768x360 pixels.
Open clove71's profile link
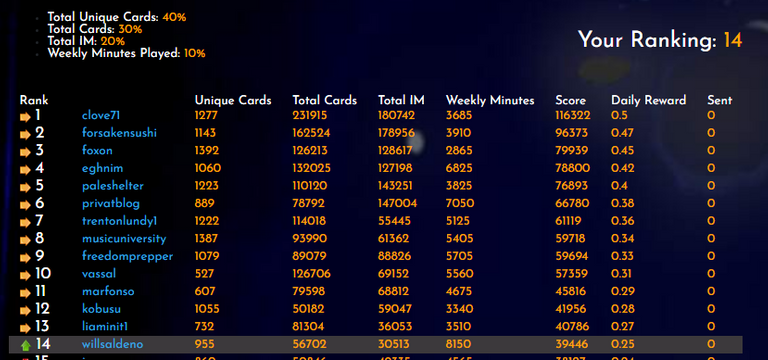coord(101,116)
